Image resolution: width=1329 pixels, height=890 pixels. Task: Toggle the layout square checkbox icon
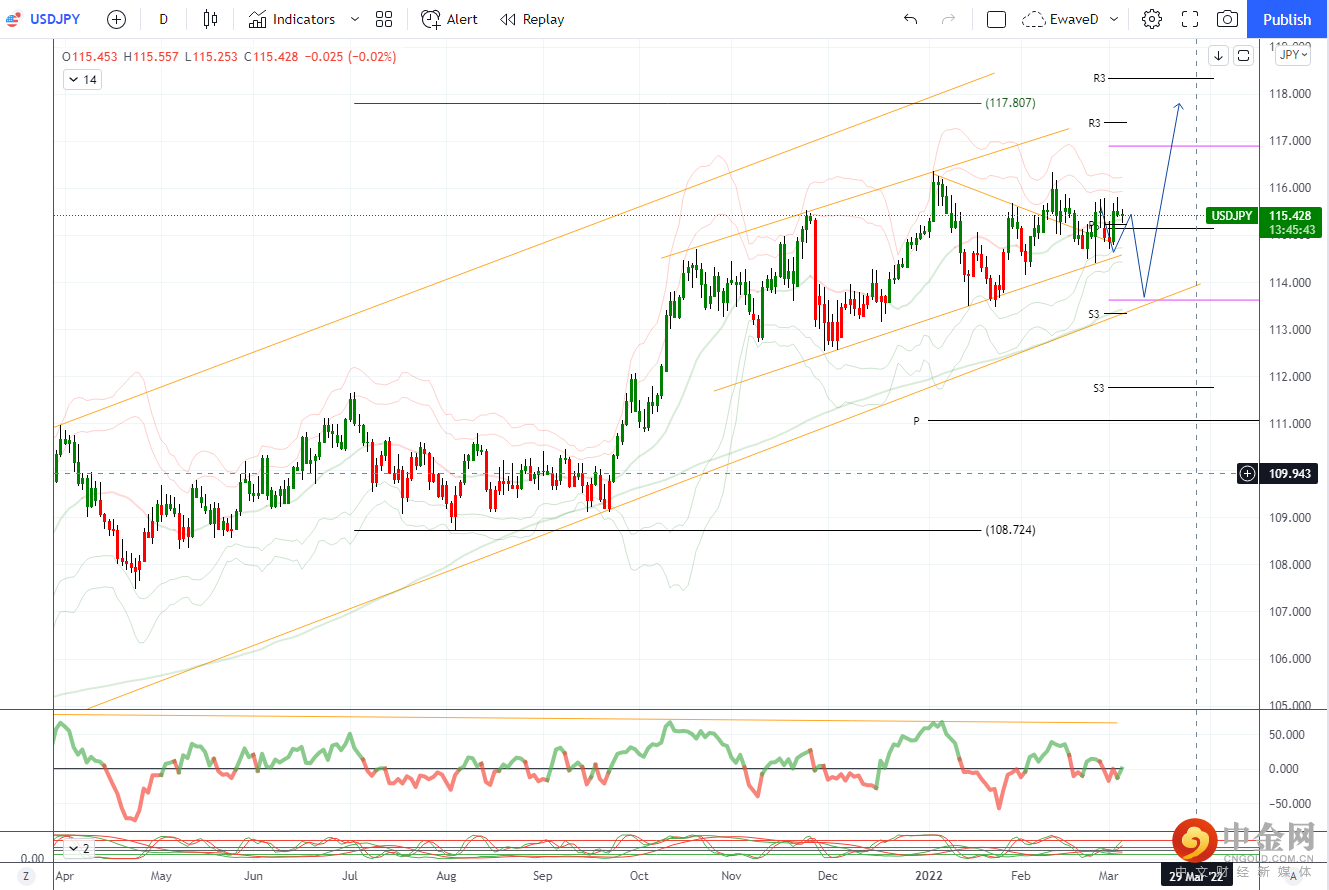click(x=996, y=19)
